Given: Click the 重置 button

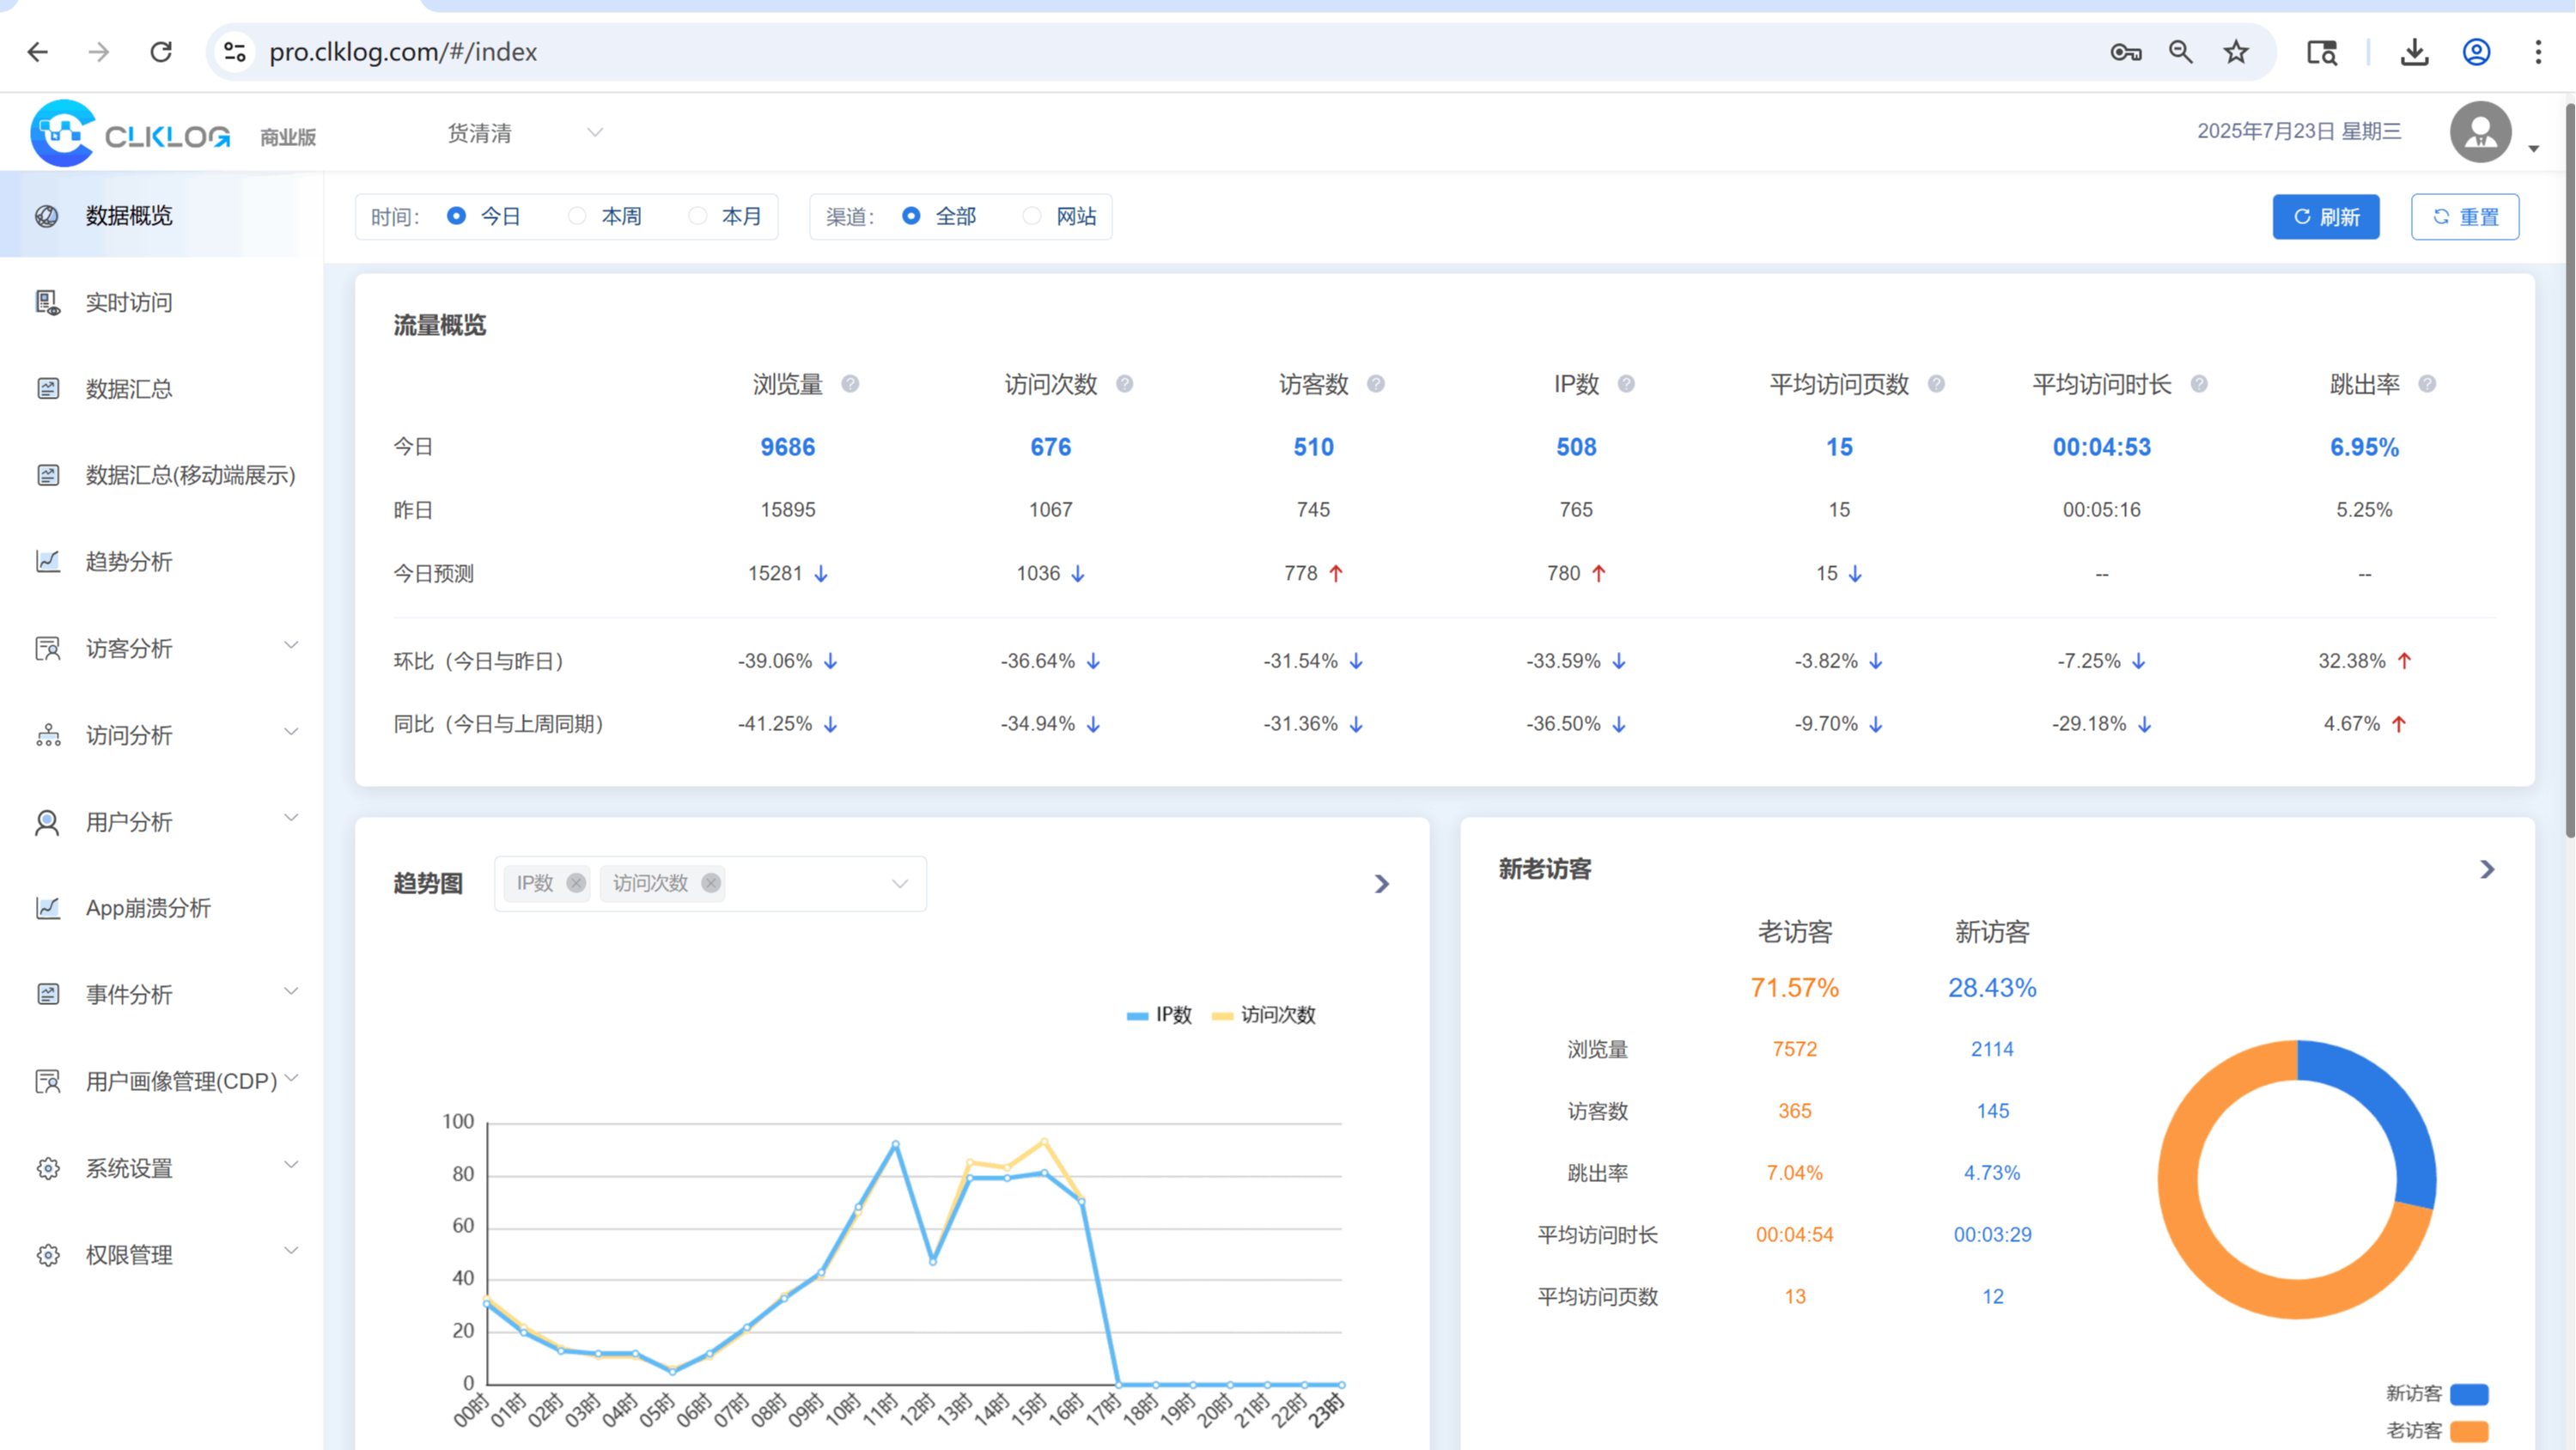Looking at the screenshot, I should [x=2464, y=217].
